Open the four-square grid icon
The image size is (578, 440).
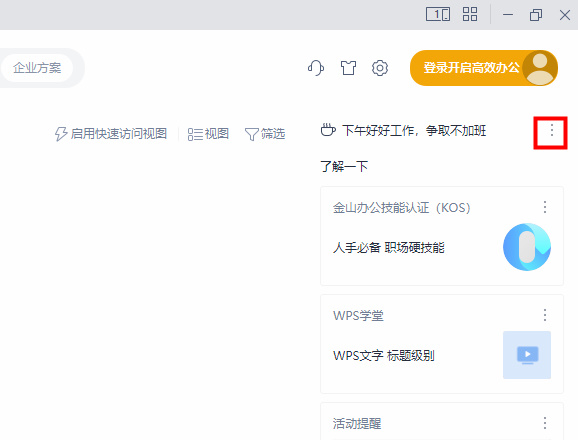(470, 15)
